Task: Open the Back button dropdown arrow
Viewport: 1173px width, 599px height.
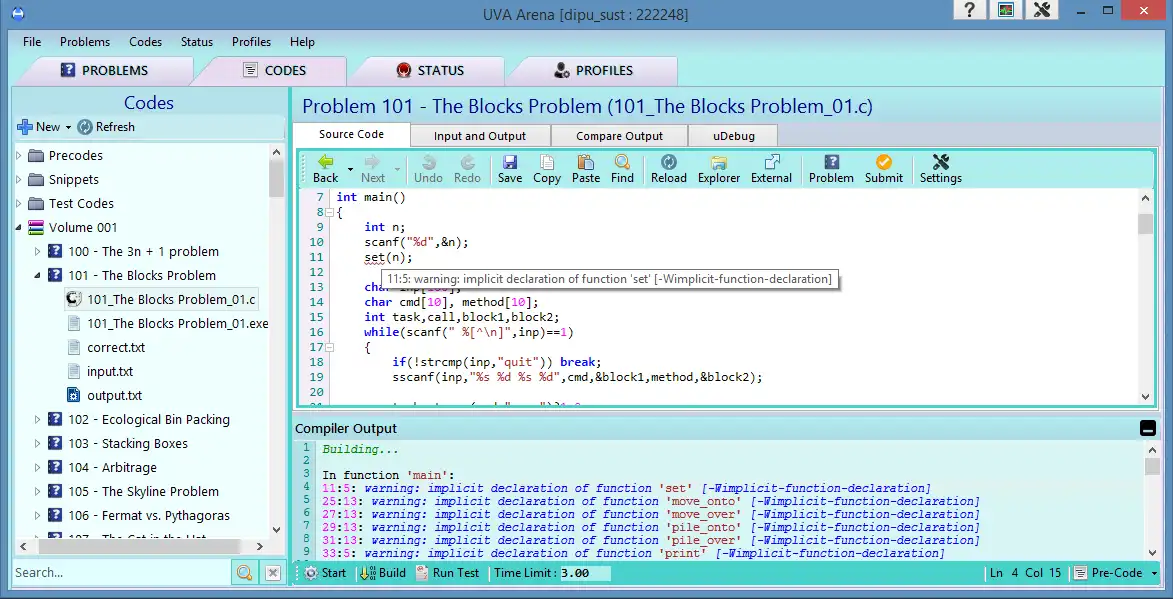Action: (350, 169)
